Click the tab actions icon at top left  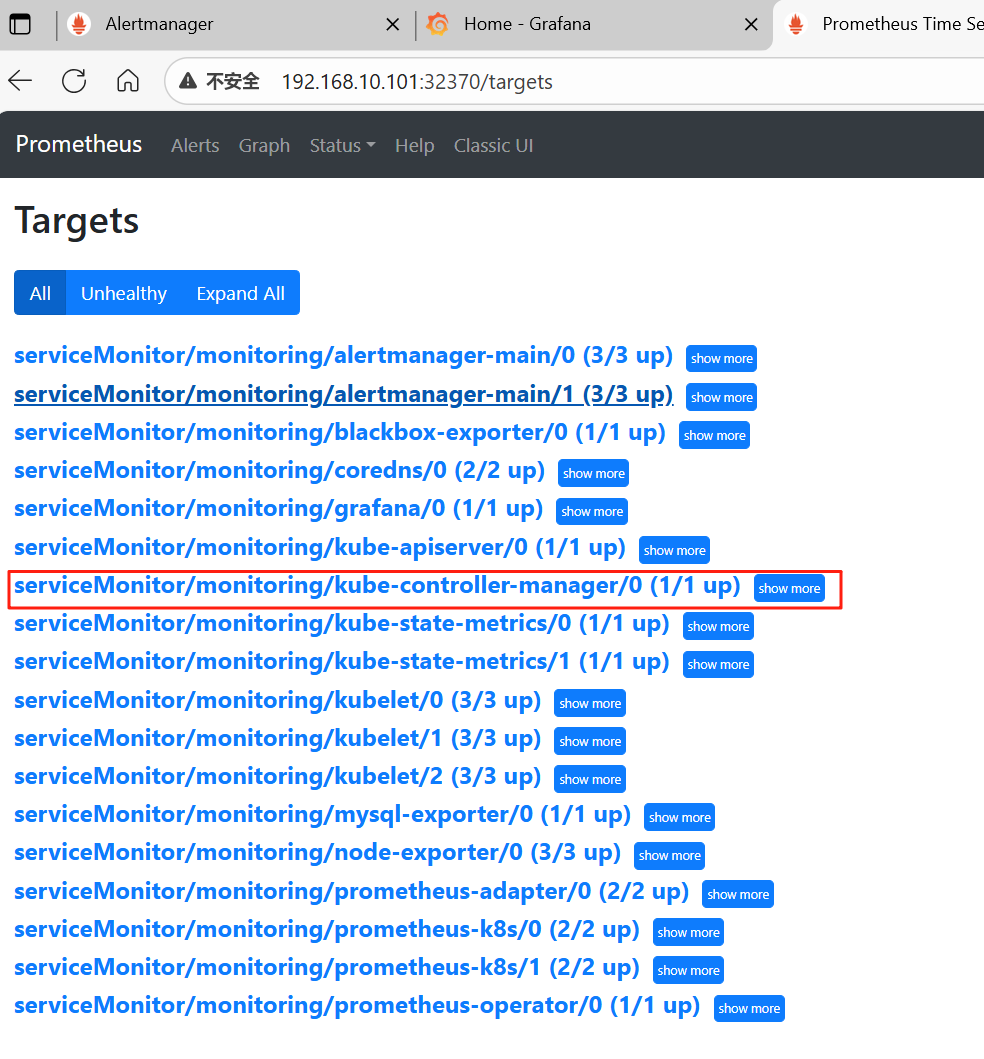pyautogui.click(x=20, y=24)
